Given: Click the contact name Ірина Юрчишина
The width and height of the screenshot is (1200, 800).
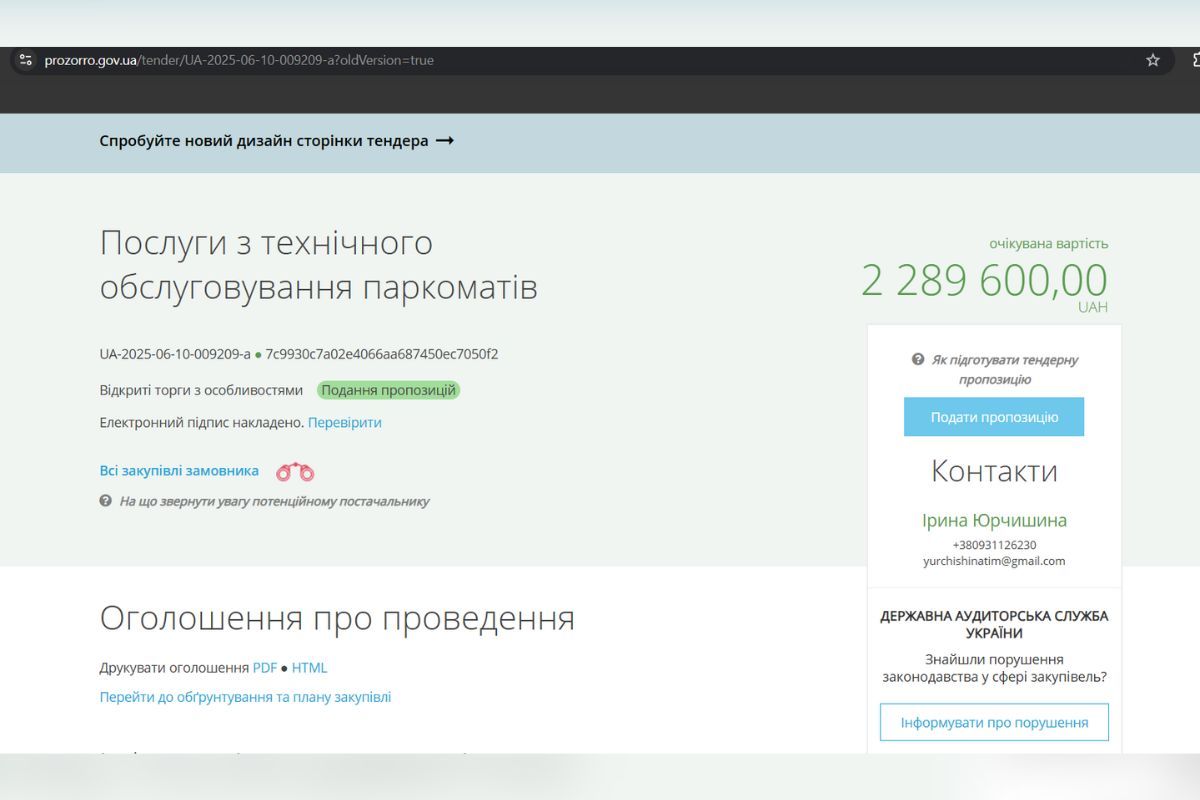Looking at the screenshot, I should click(994, 520).
